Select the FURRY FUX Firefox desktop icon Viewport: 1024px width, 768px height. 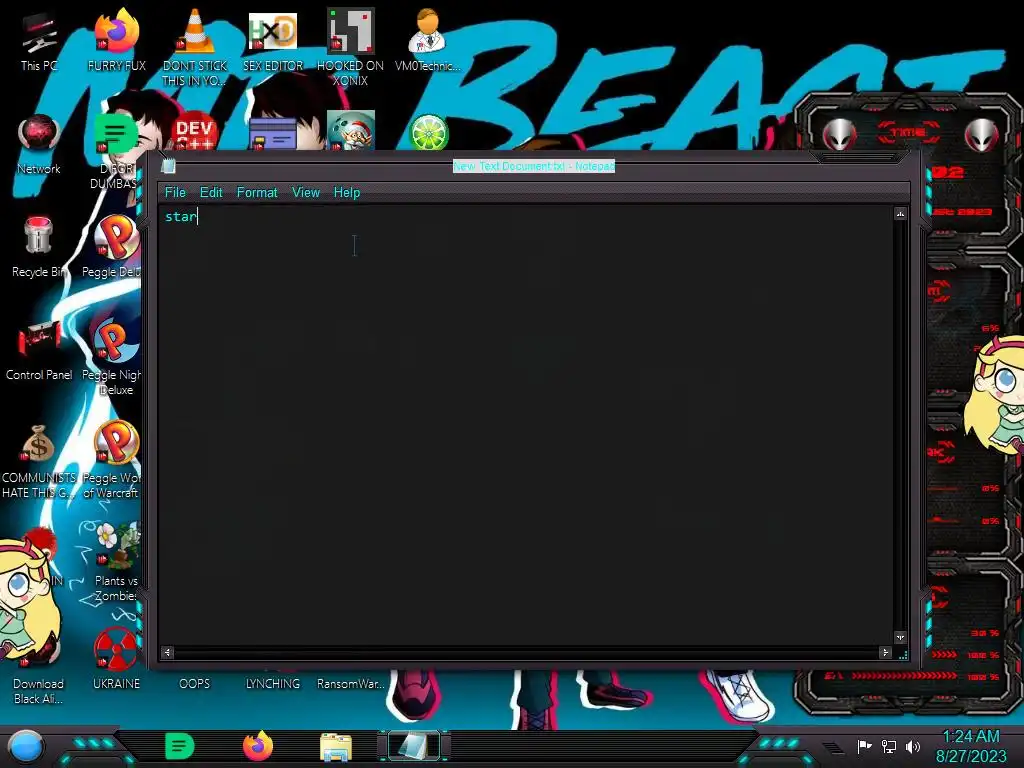[117, 40]
